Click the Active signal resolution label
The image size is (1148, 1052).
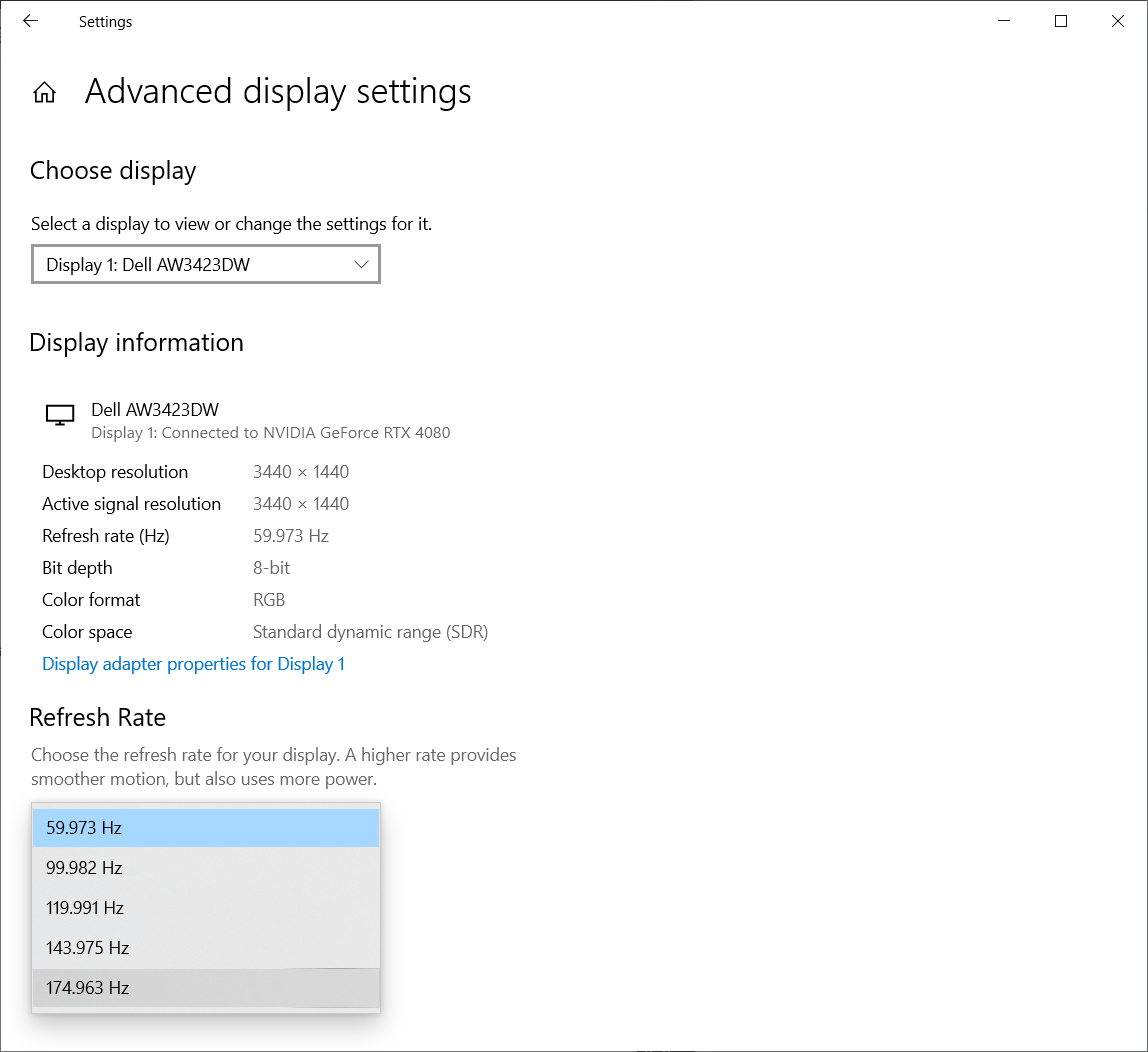click(x=132, y=504)
